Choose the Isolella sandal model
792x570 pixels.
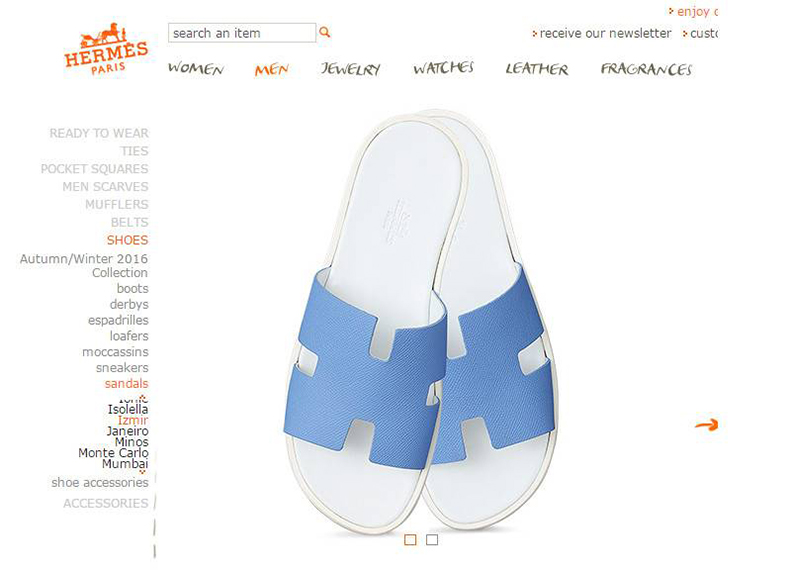[x=128, y=409]
